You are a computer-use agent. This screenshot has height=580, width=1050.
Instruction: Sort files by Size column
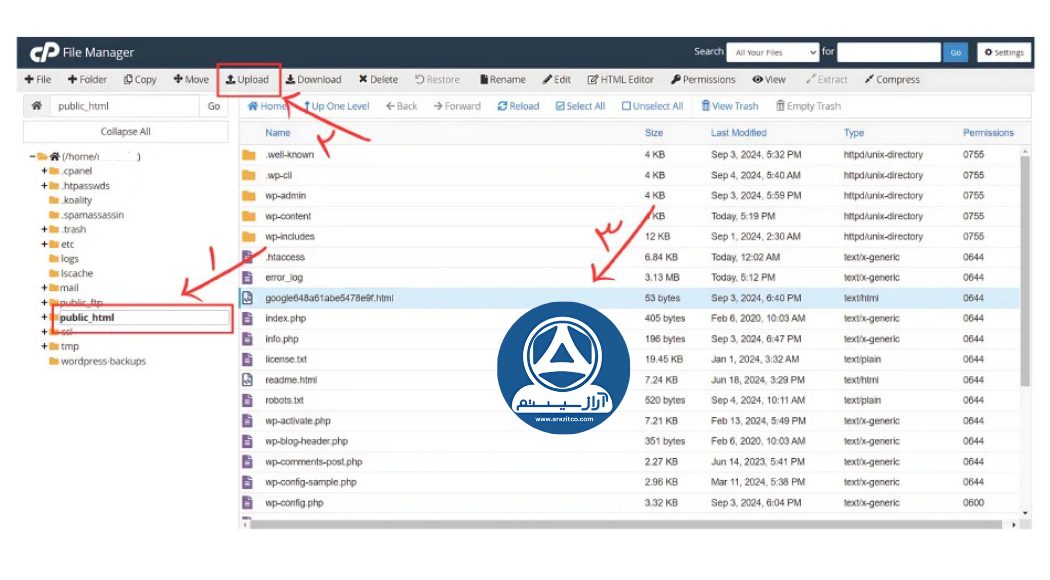click(x=654, y=133)
